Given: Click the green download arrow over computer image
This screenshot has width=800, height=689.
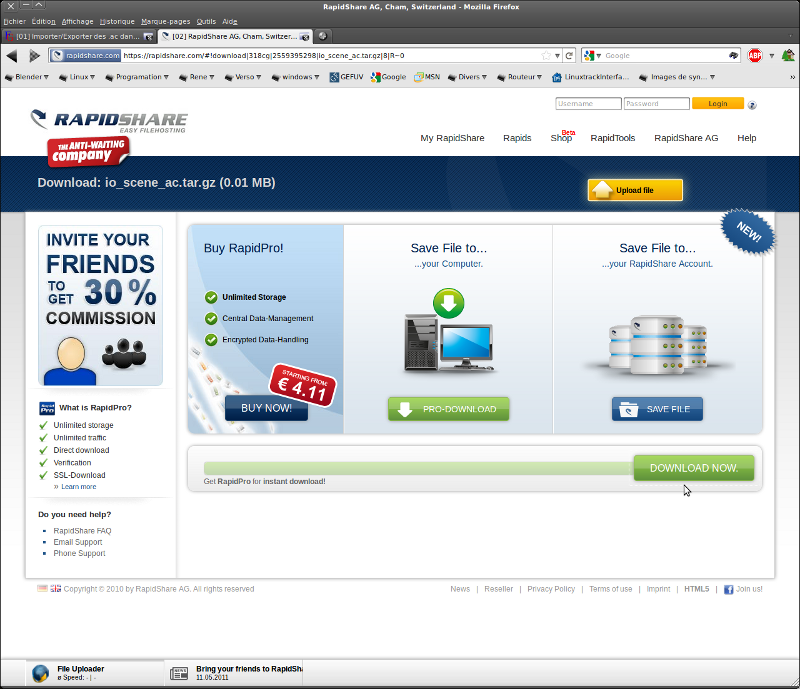Looking at the screenshot, I should tap(448, 303).
